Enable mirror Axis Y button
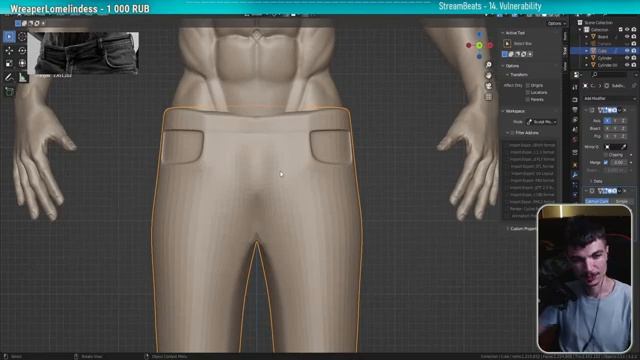 pyautogui.click(x=615, y=121)
